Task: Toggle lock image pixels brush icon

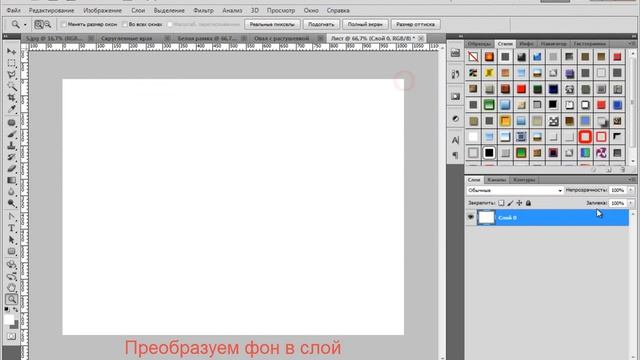Action: click(510, 203)
